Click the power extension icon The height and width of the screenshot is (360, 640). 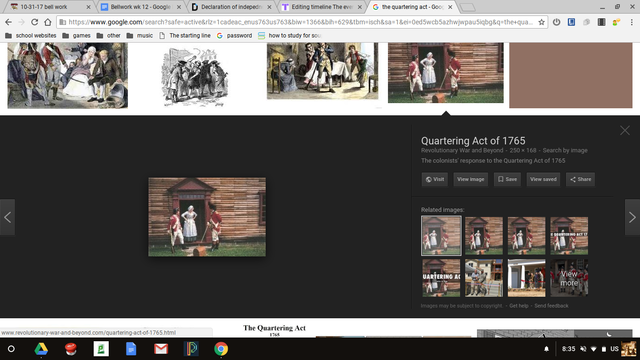tap(556, 22)
